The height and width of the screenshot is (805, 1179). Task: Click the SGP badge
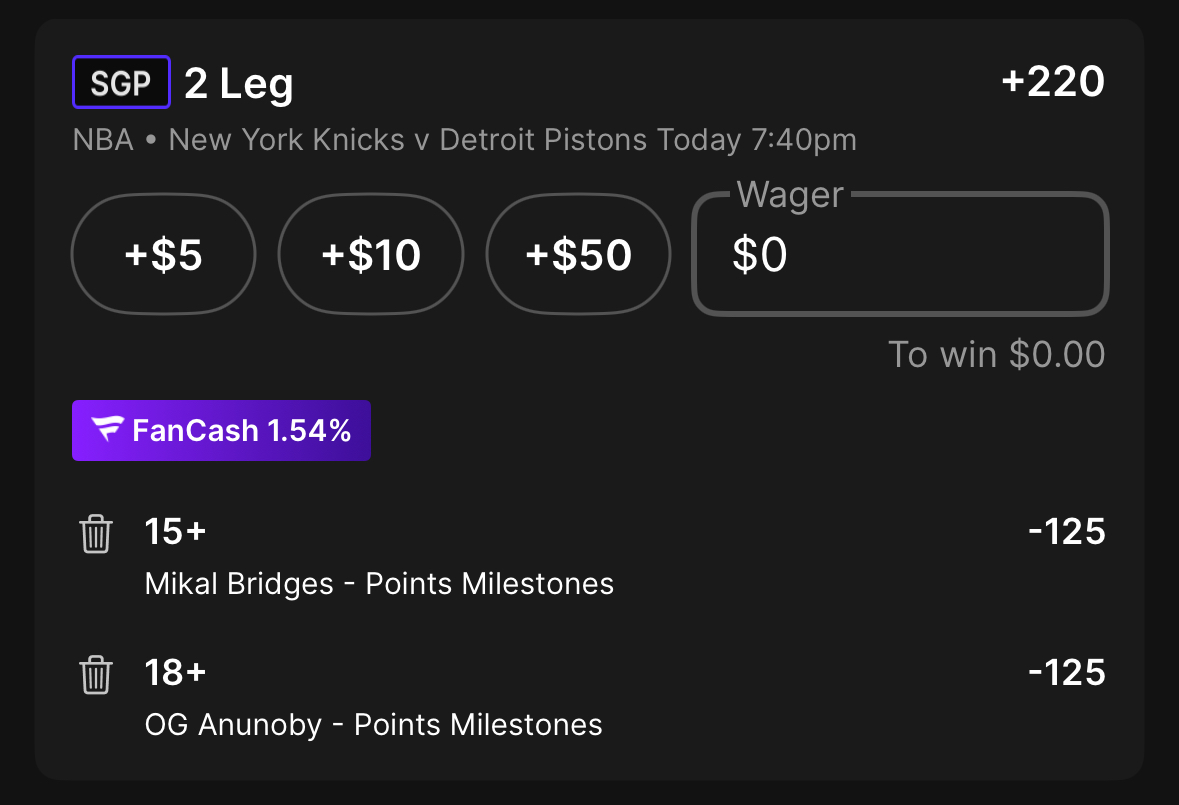[x=121, y=83]
